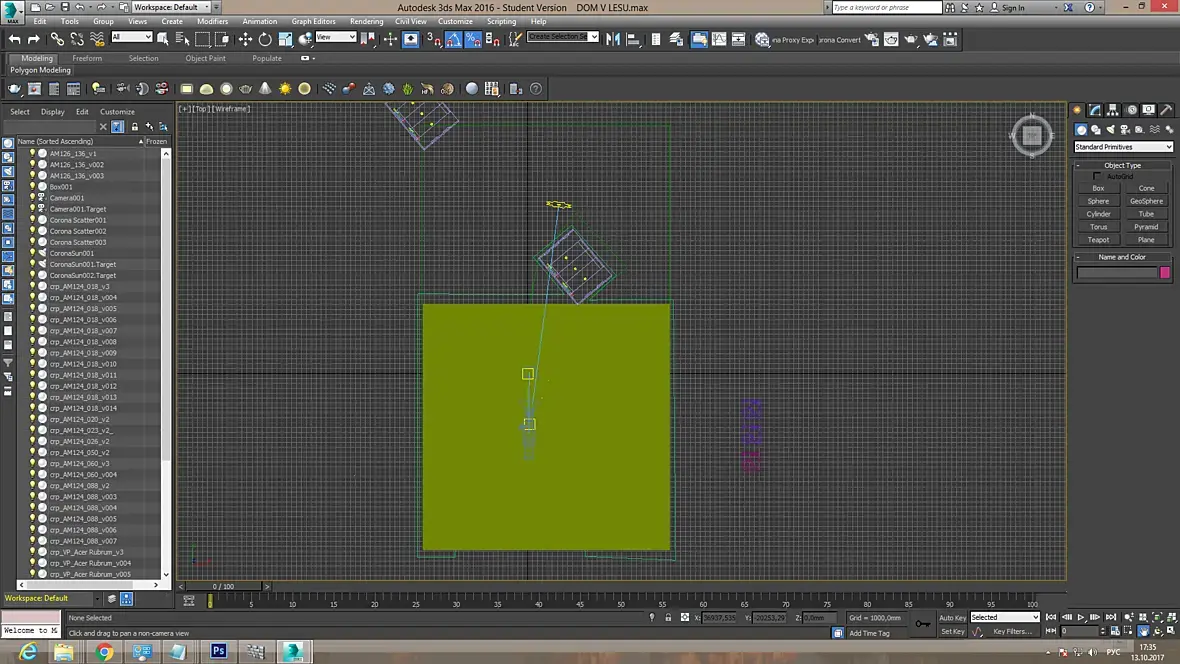This screenshot has height=664, width=1180.
Task: Click the Mirror tool icon
Action: pos(614,39)
